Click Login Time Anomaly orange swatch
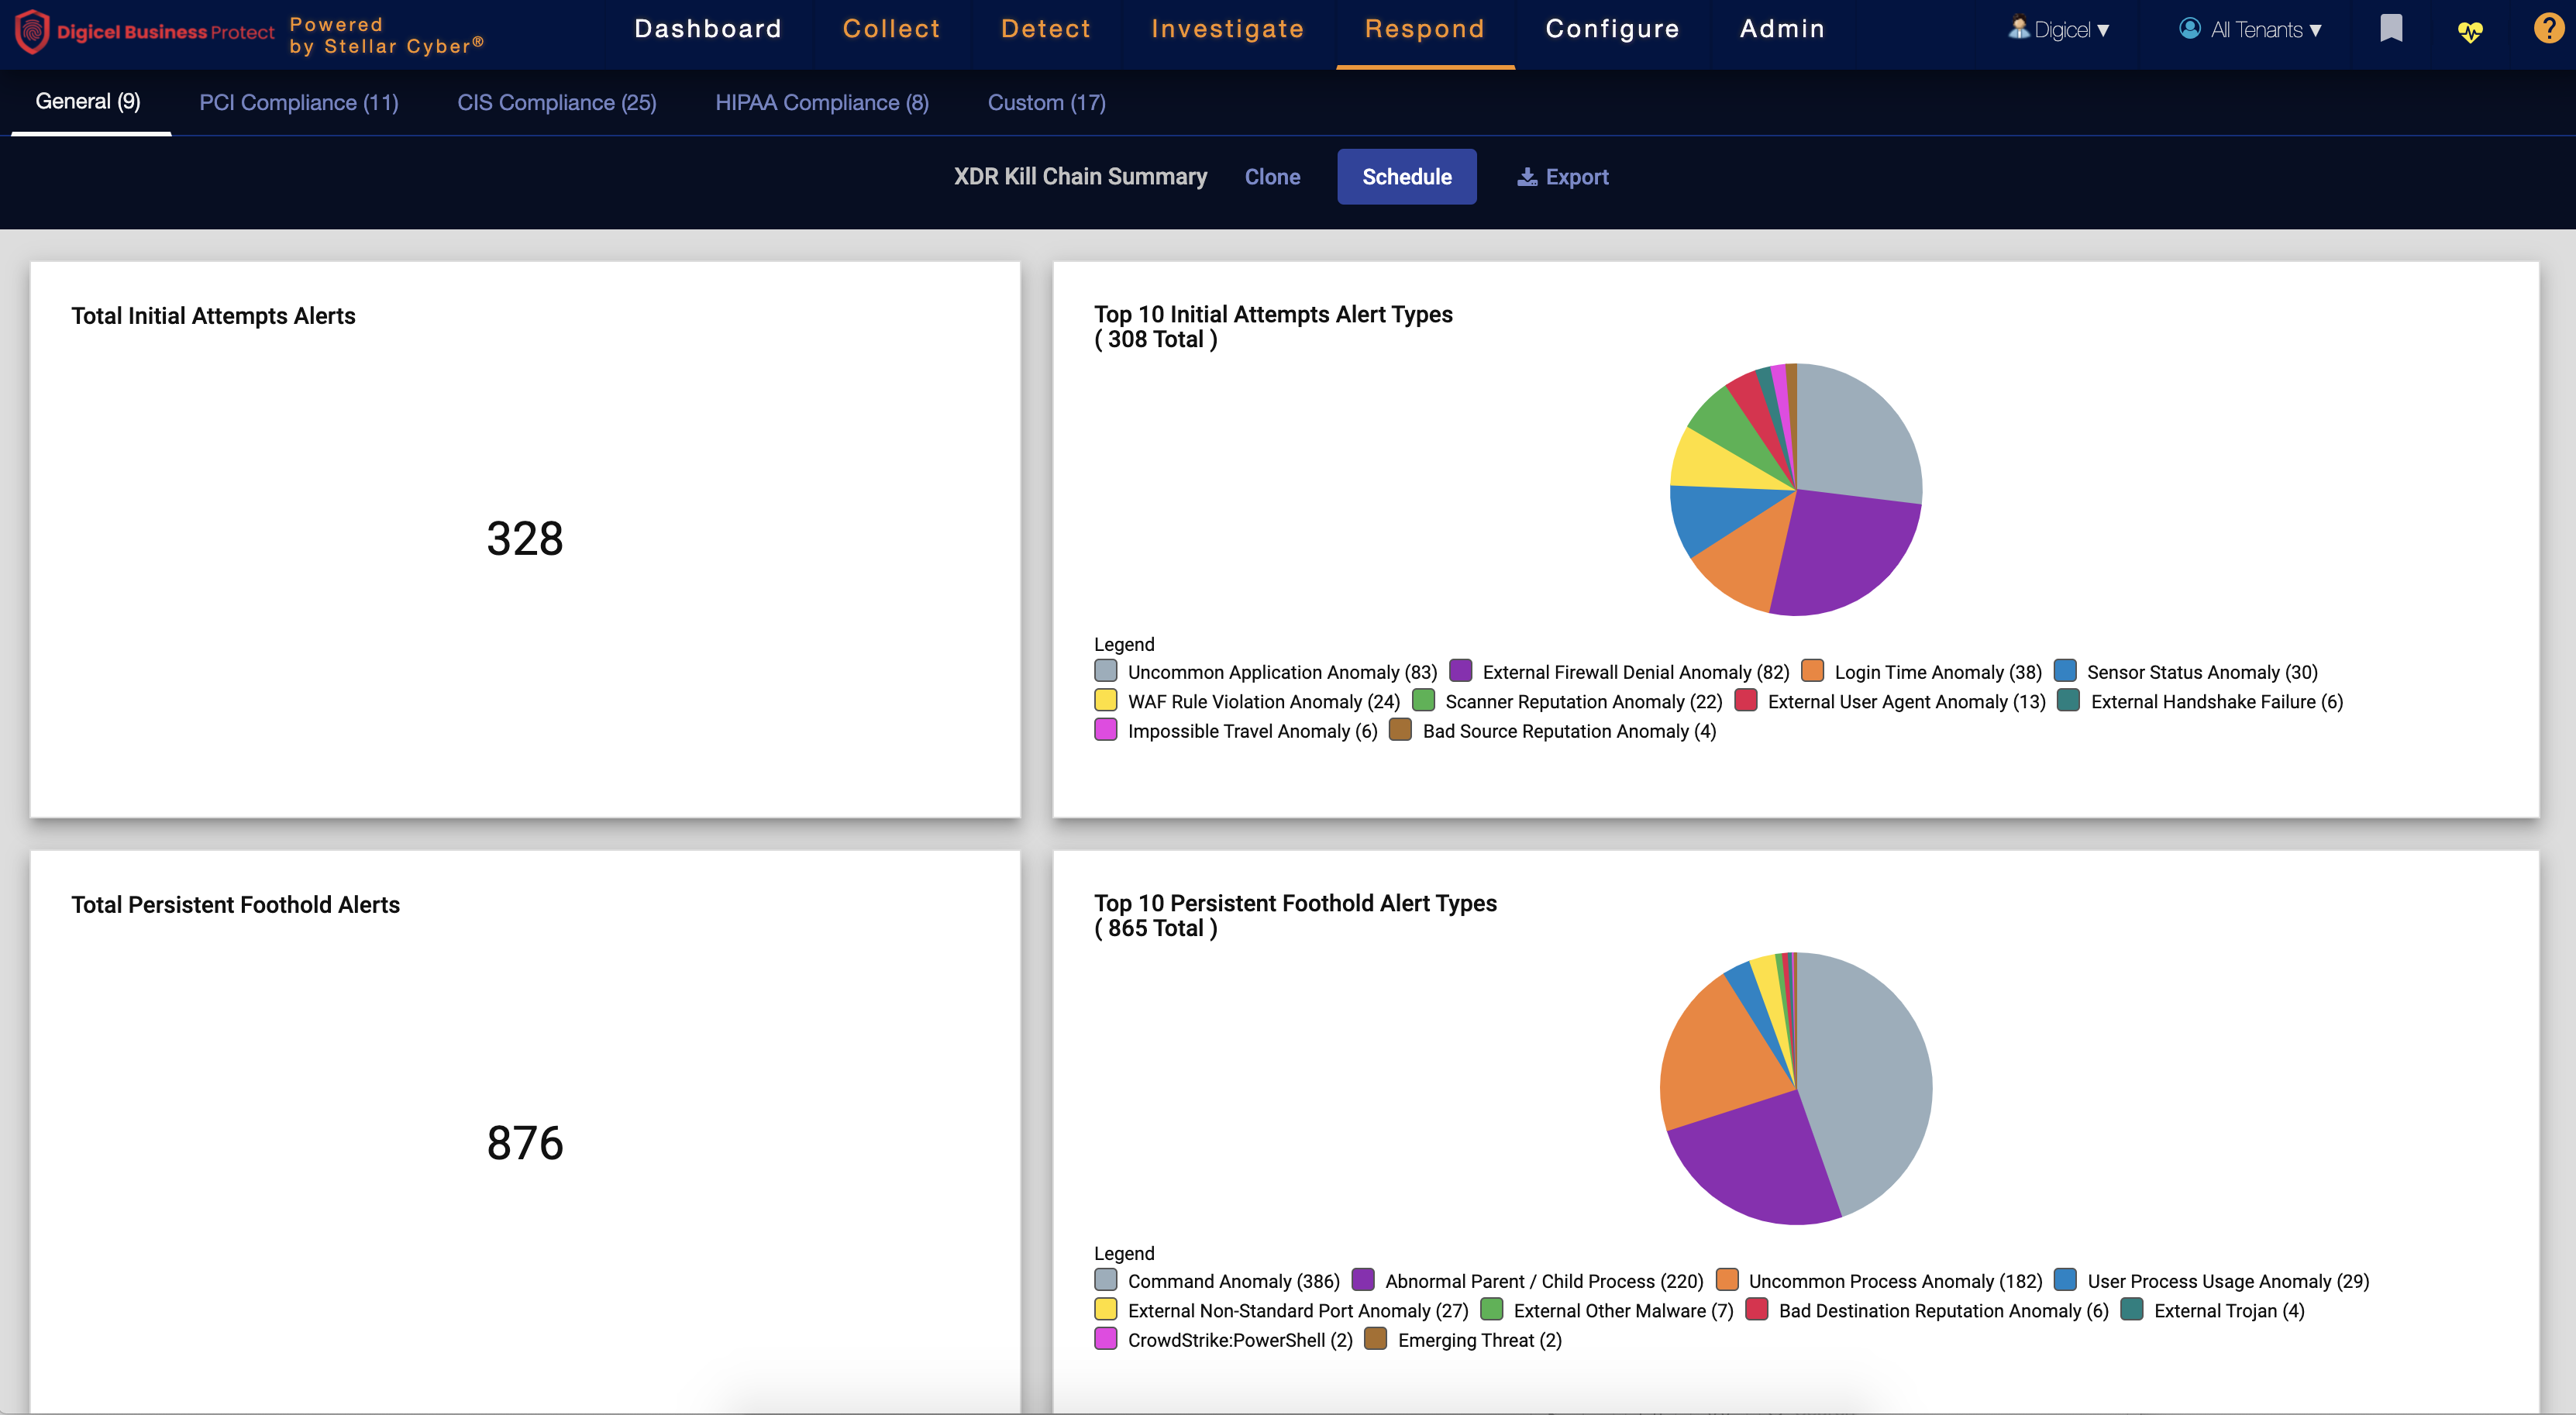The height and width of the screenshot is (1415, 2576). click(1812, 671)
